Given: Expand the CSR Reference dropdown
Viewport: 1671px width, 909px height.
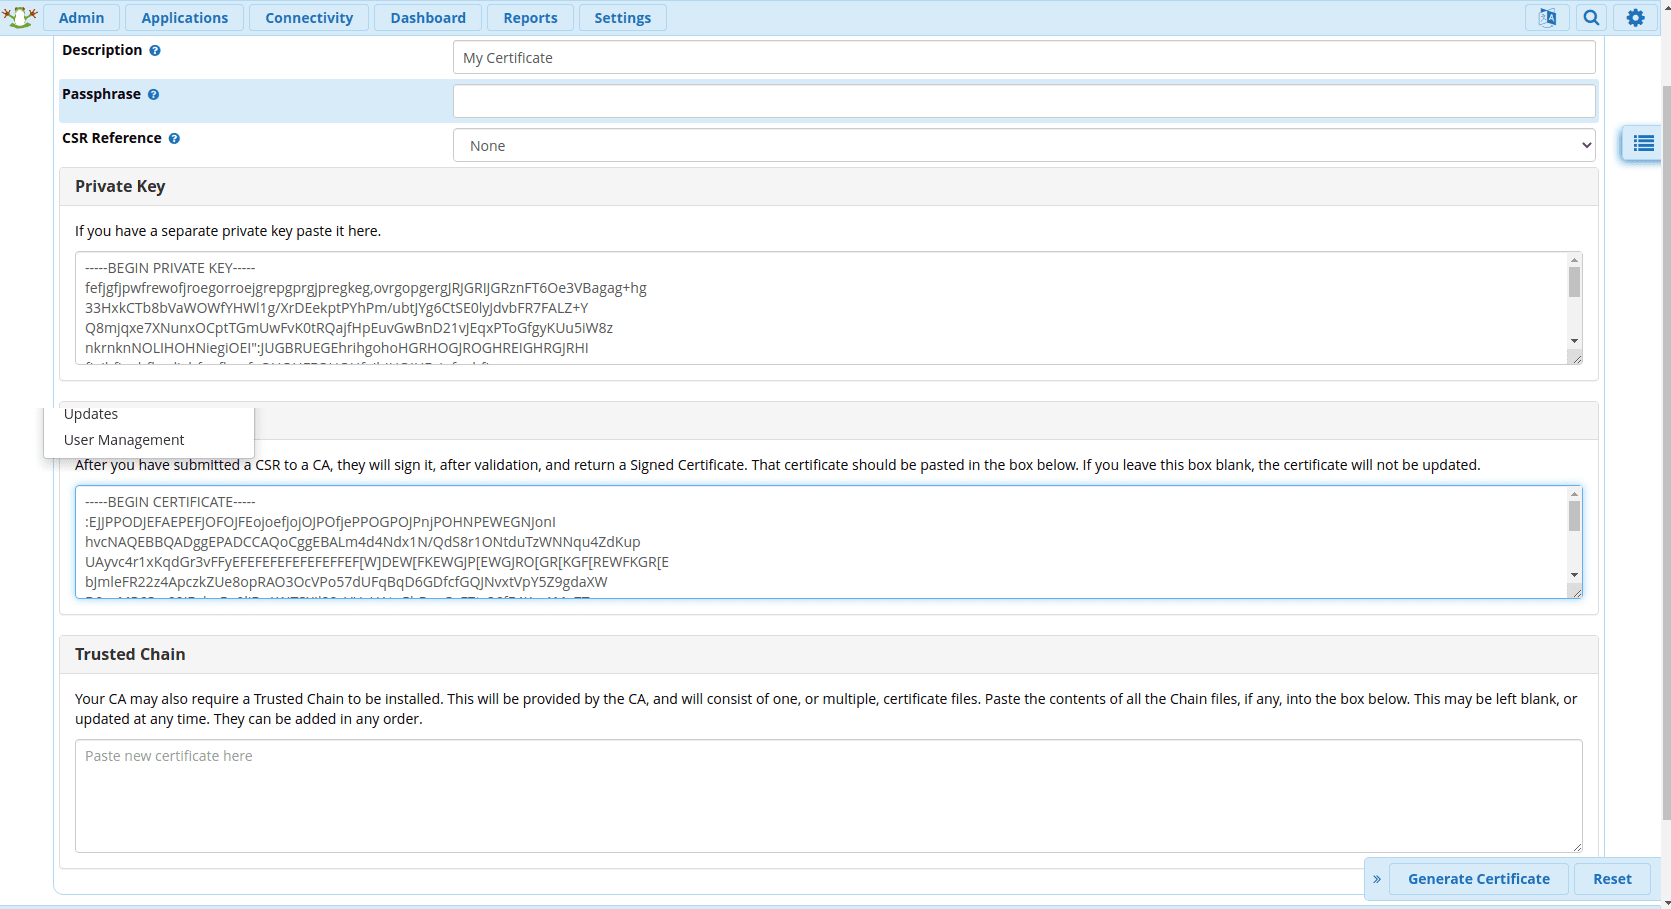Looking at the screenshot, I should click(1024, 145).
